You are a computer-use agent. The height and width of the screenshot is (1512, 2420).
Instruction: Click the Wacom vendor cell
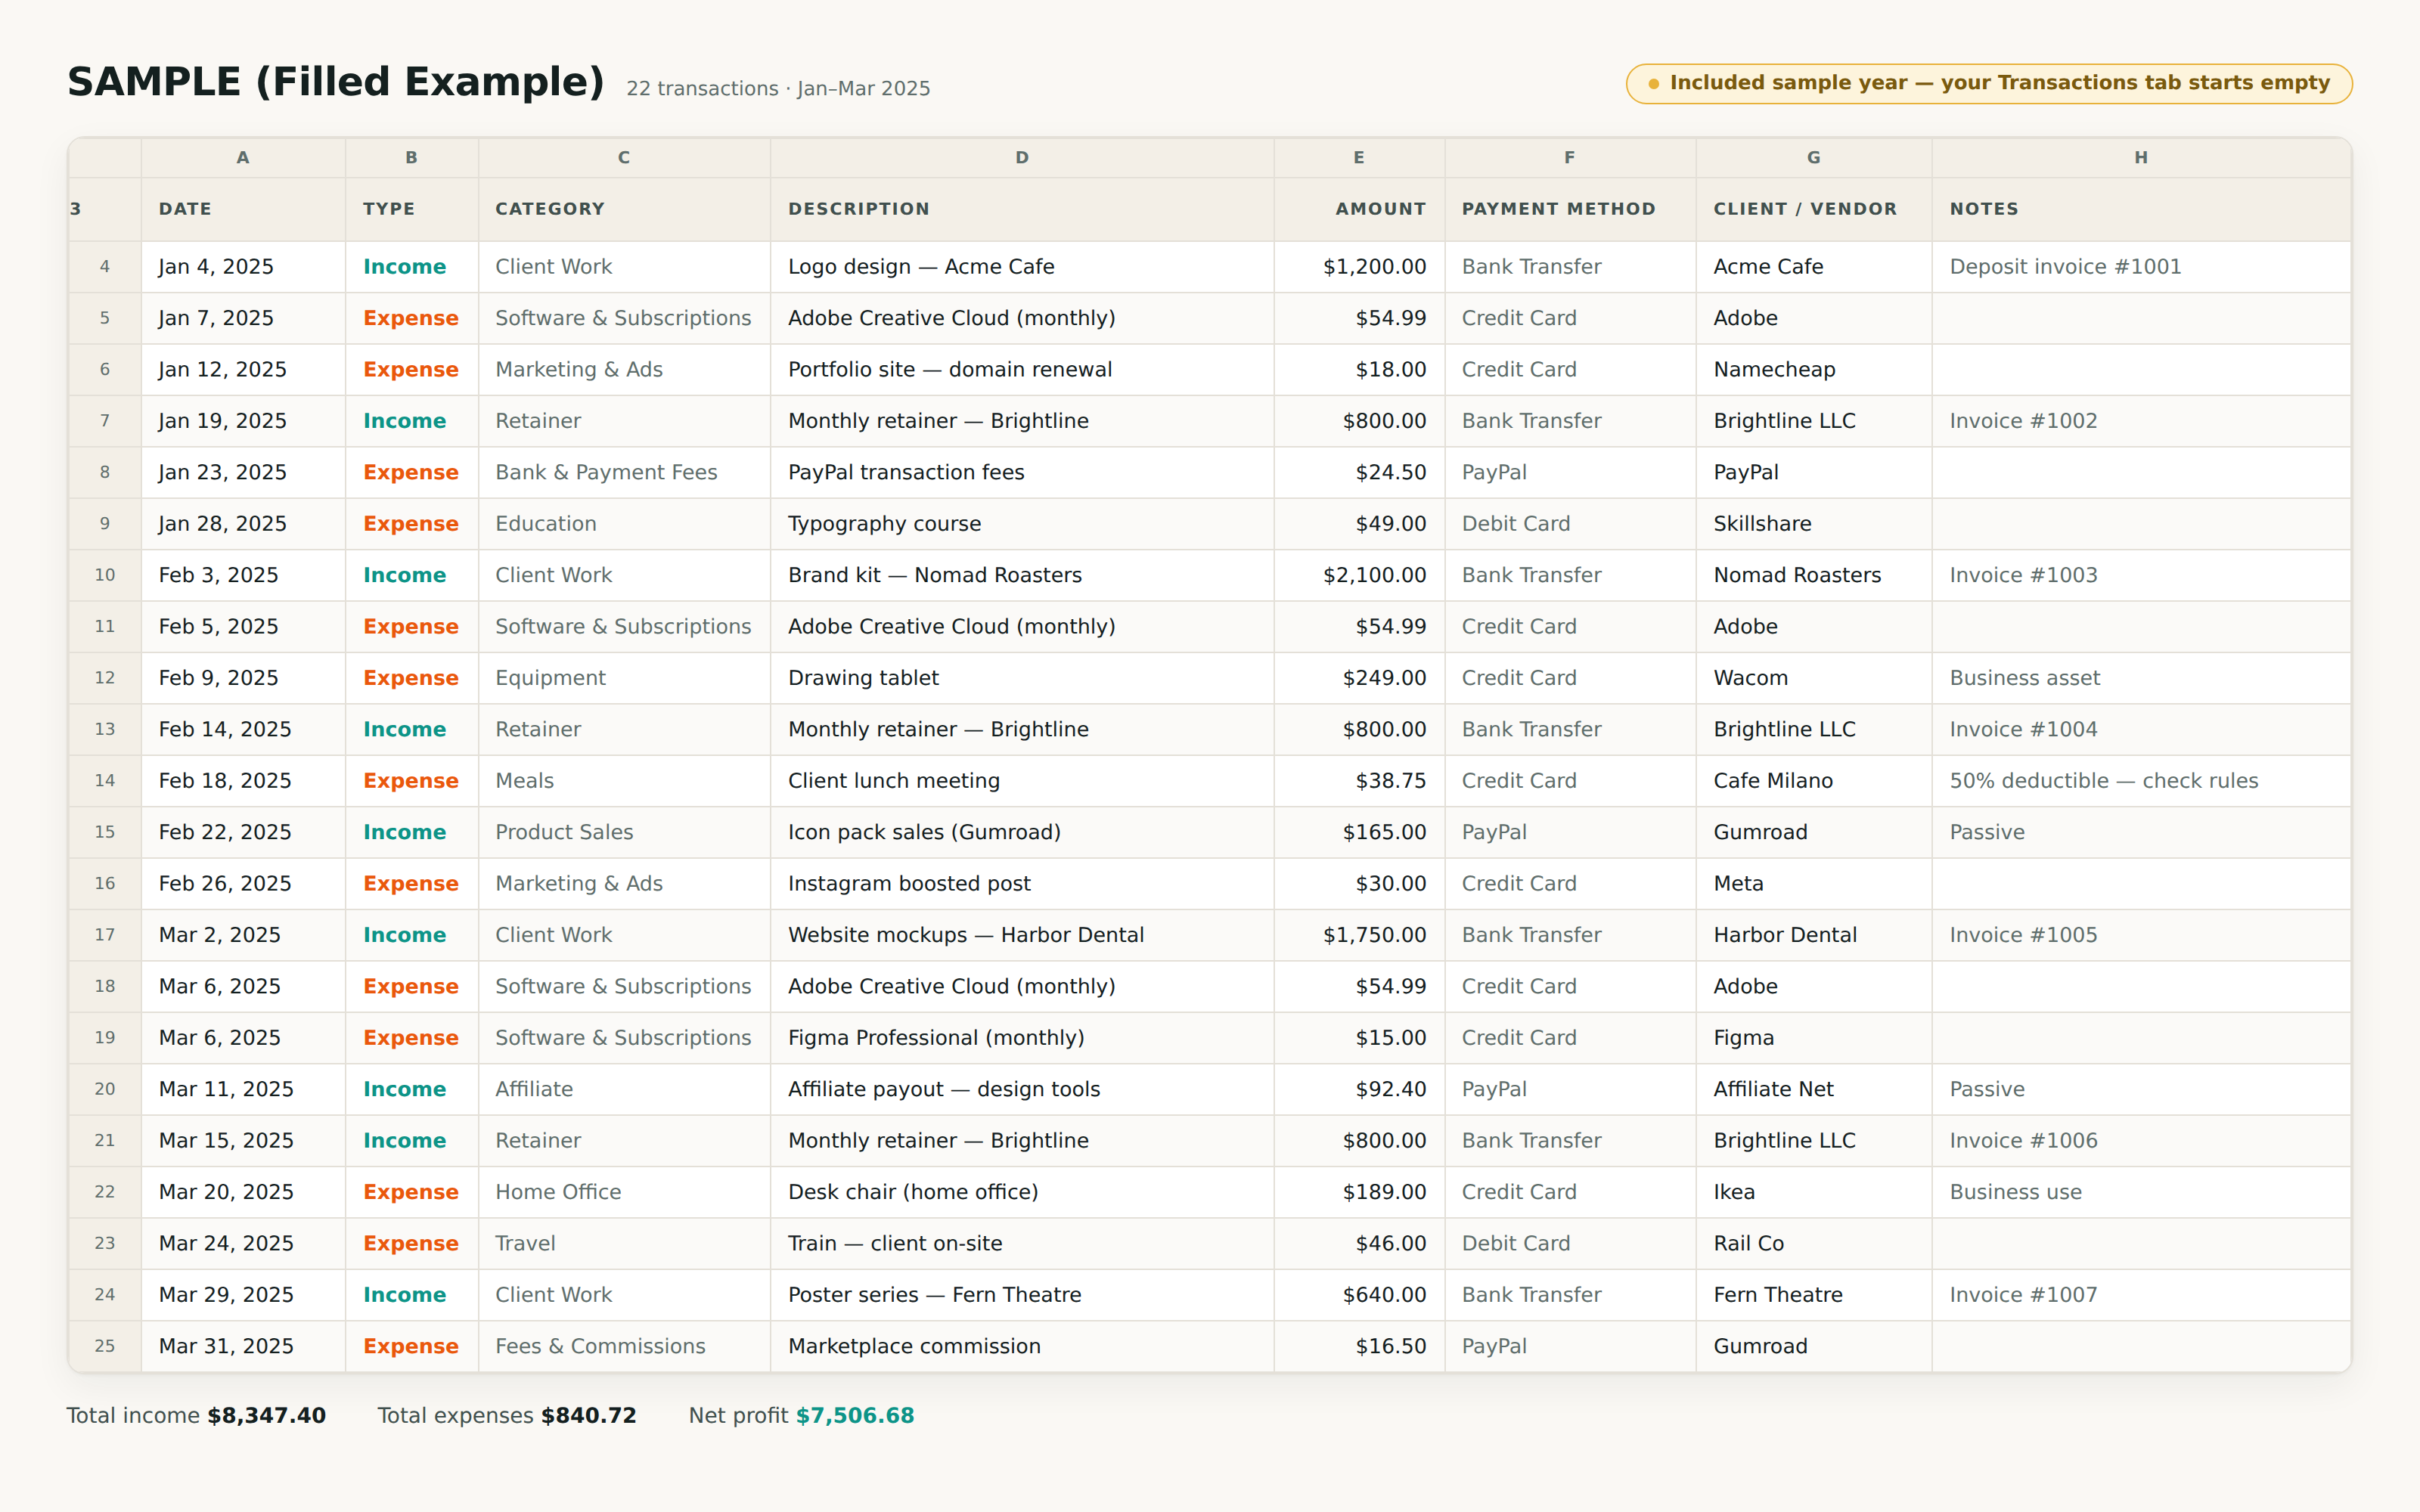pyautogui.click(x=1814, y=678)
